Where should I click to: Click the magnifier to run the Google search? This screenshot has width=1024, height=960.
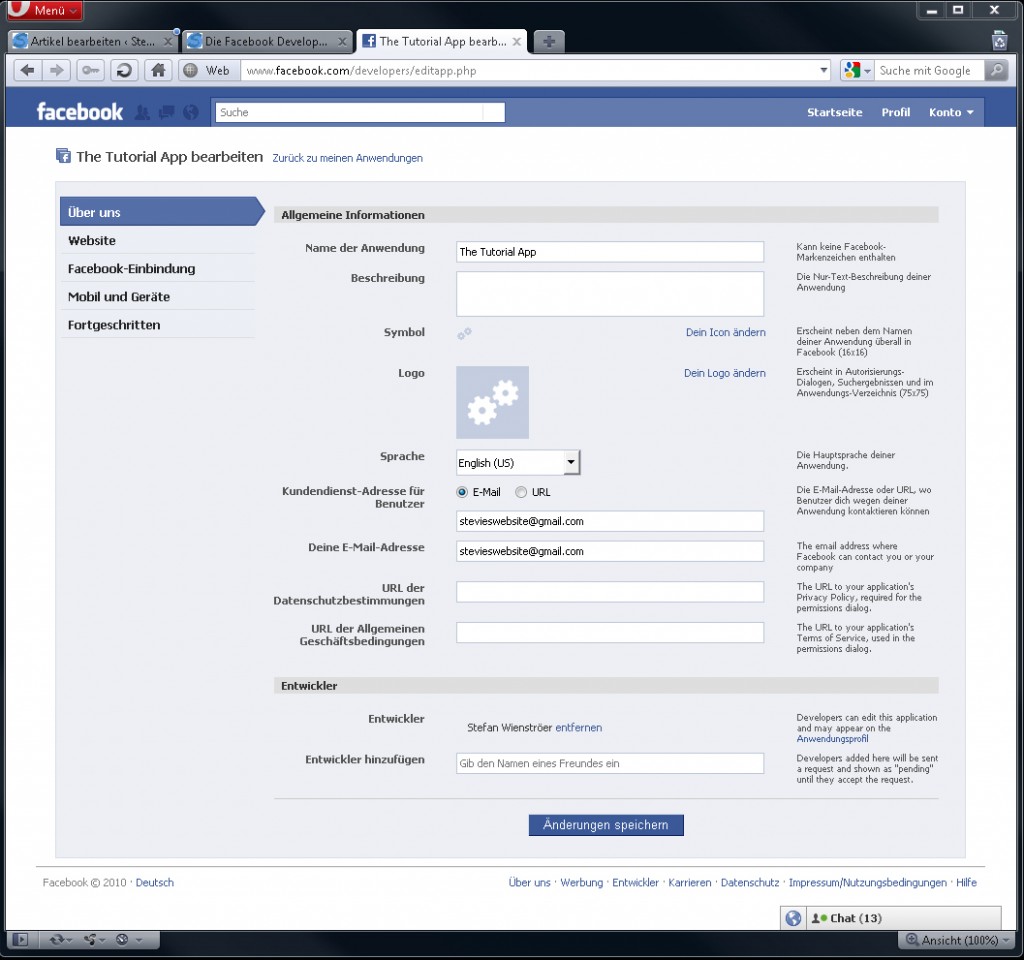[997, 70]
